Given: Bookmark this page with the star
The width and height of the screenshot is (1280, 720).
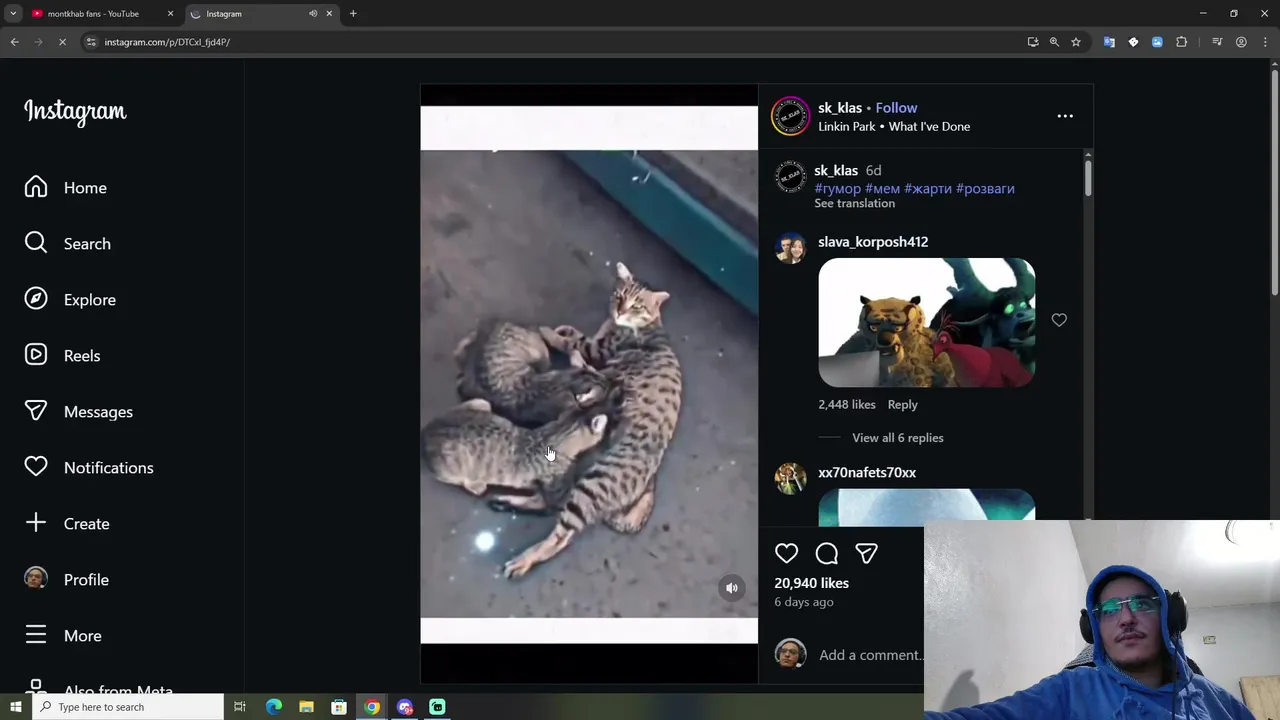Looking at the screenshot, I should click(1076, 42).
